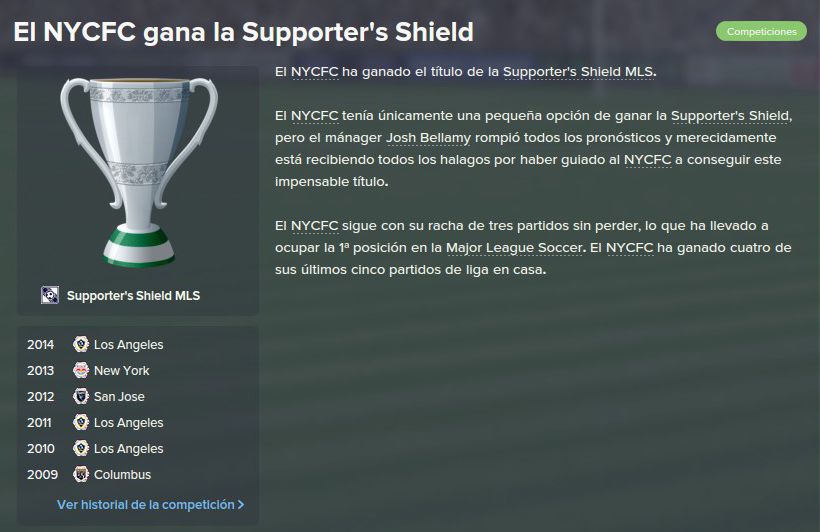Select the Supporter's Shield MLS label under trophy
820x532 pixels.
click(x=133, y=296)
